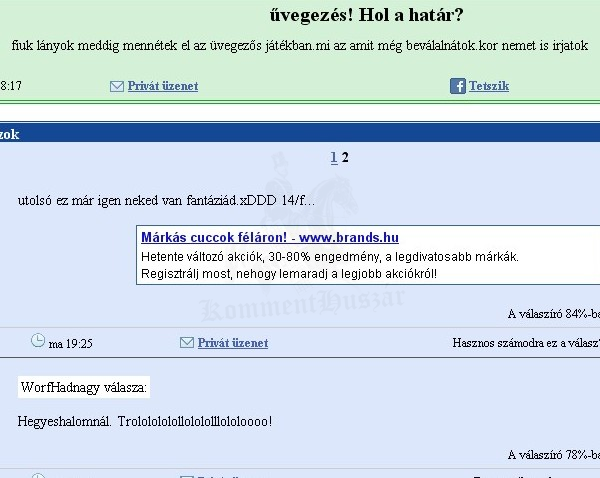The width and height of the screenshot is (600, 478).
Task: Click the 'WorfHadnagy válasza:' label
Action: 84,387
